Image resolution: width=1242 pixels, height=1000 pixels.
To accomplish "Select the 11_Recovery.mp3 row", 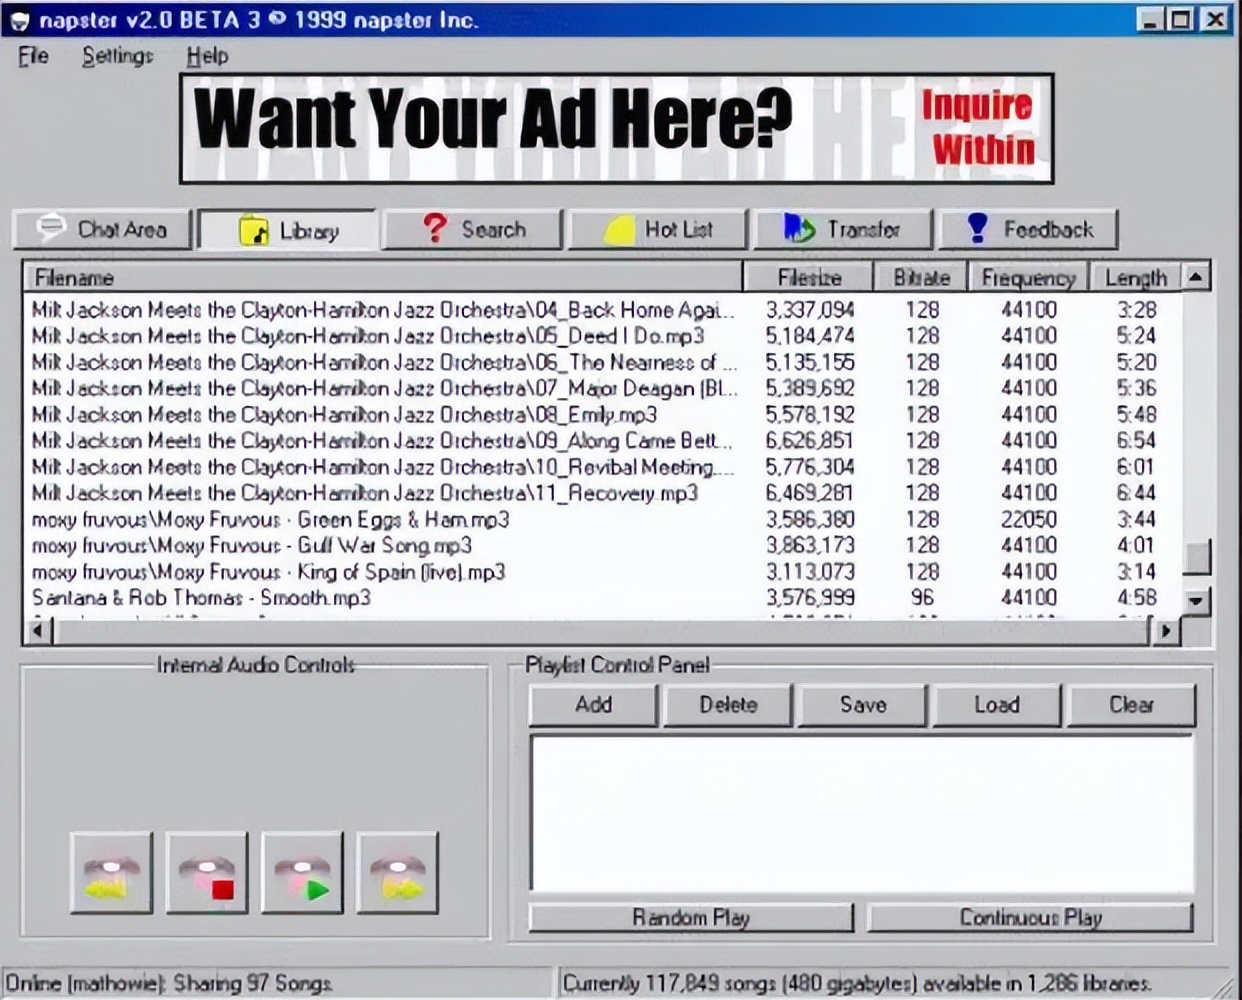I will pos(602,493).
